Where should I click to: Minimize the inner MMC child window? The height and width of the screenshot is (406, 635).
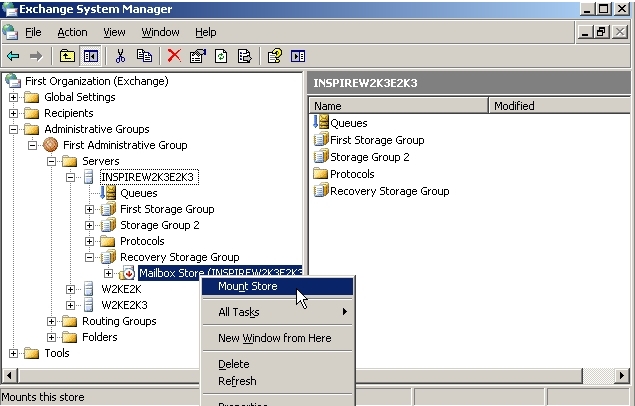click(585, 32)
